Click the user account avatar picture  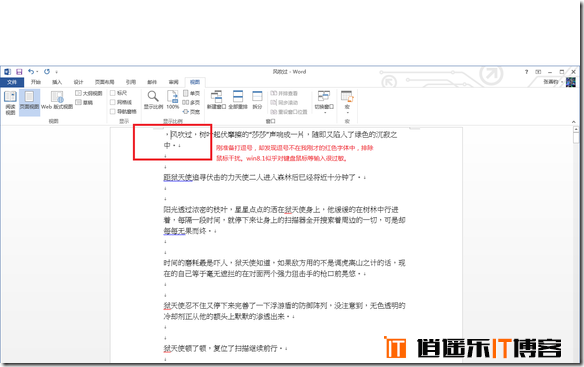pos(571,82)
